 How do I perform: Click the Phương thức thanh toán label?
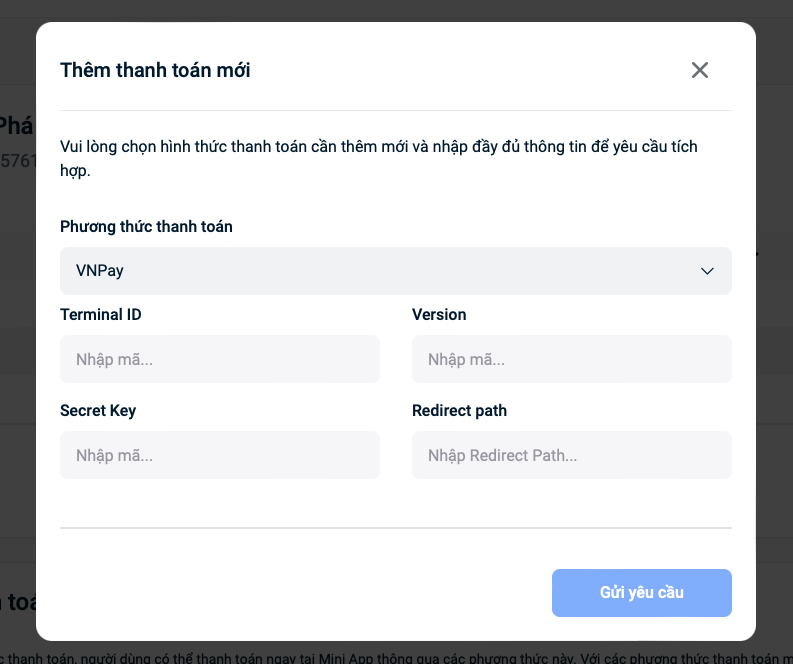click(146, 227)
